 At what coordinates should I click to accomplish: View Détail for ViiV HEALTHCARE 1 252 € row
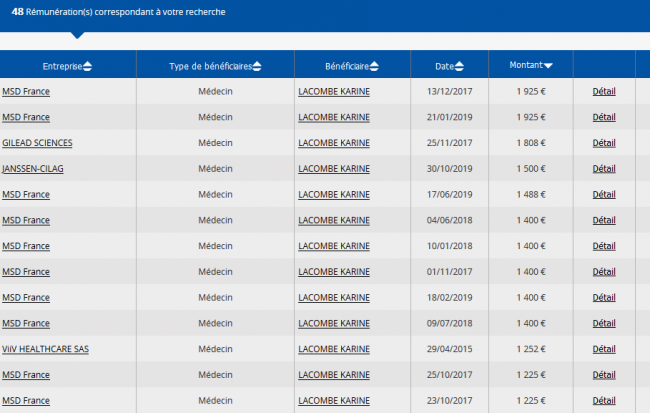click(604, 349)
